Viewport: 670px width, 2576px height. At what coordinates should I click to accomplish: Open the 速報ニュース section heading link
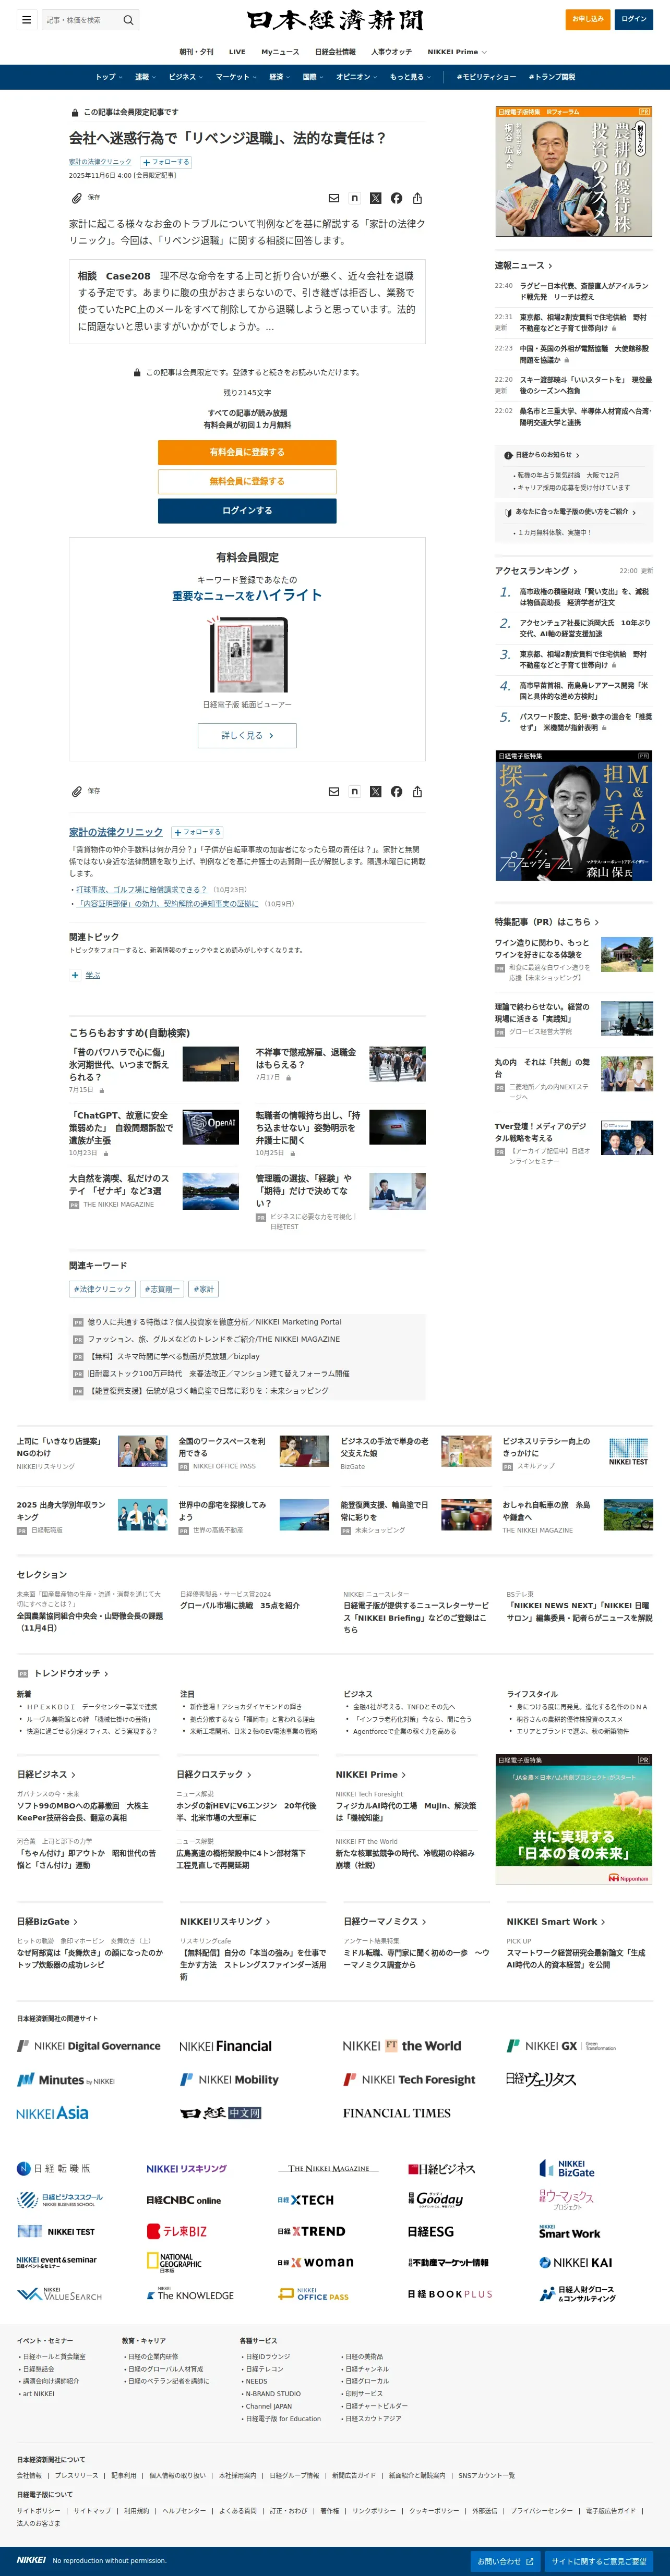pyautogui.click(x=523, y=265)
